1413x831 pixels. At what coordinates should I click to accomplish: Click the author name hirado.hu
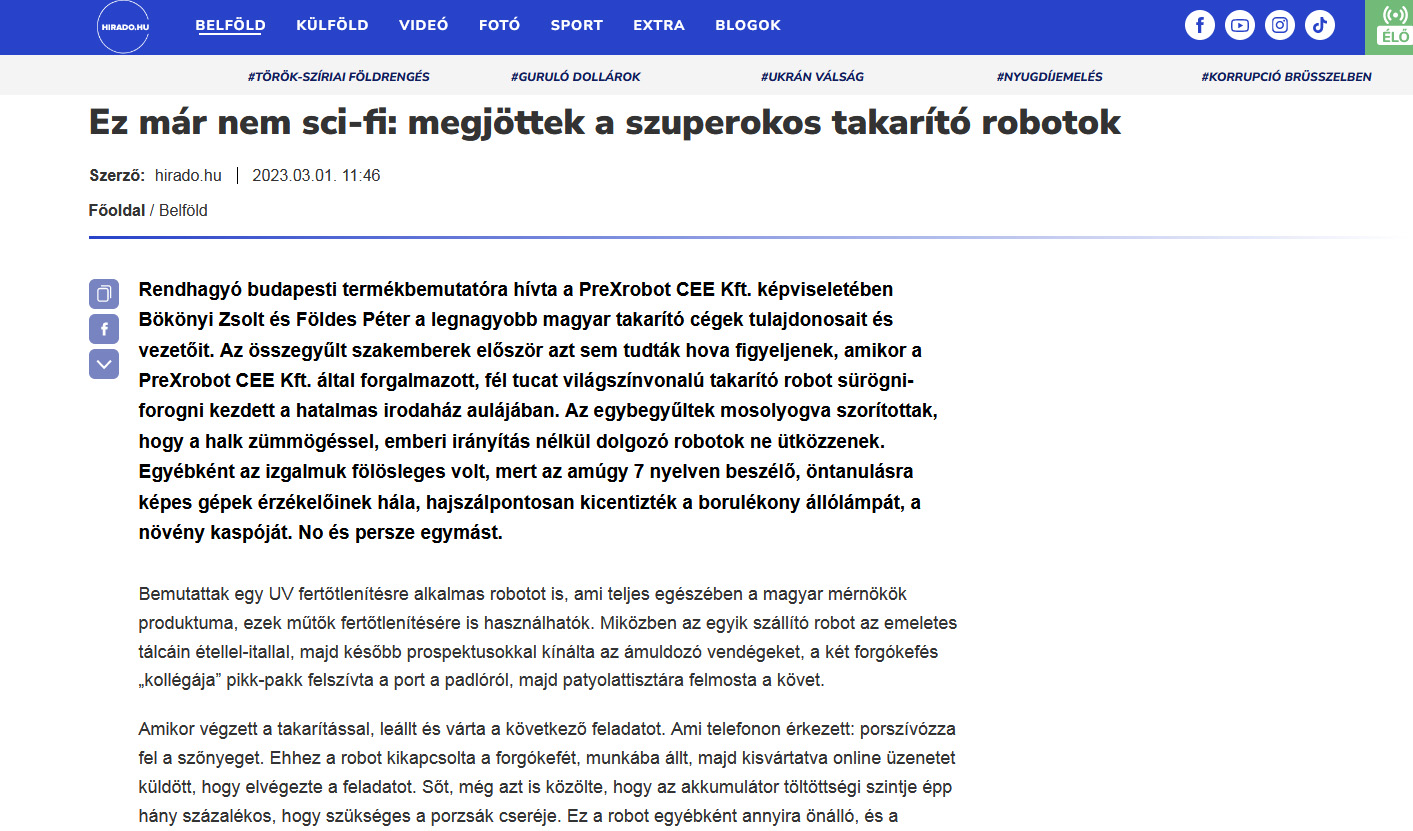coord(188,175)
